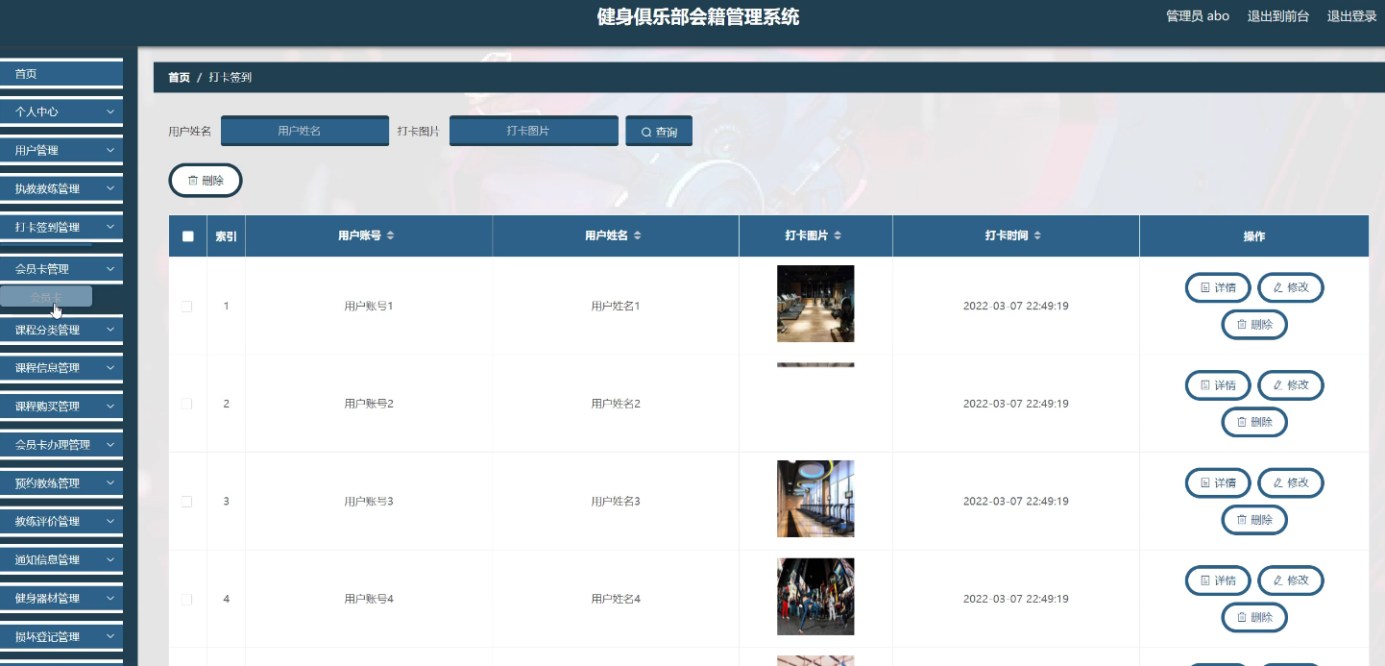Open the gym photo thumbnail for 用户姓名1

[x=816, y=304]
